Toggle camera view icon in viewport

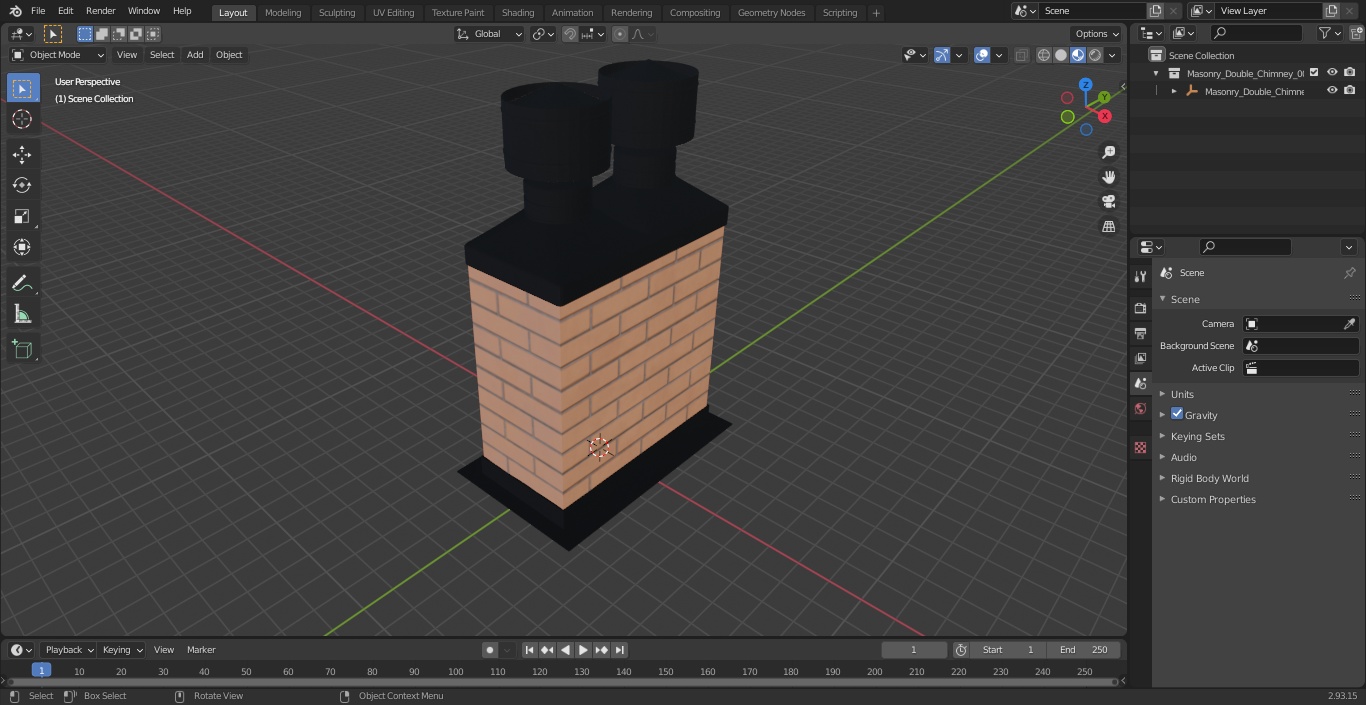point(1108,202)
